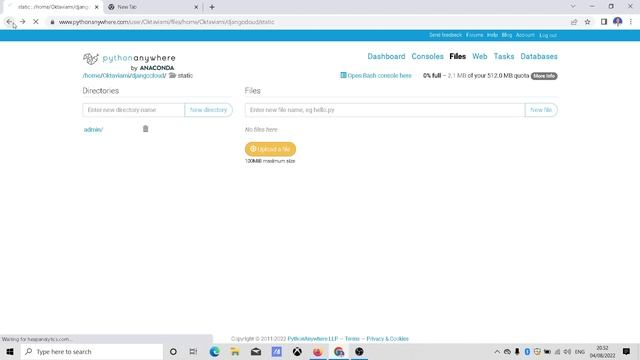Screen dimensions: 640x360
Task: Open the Terms footer link
Action: coord(352,339)
